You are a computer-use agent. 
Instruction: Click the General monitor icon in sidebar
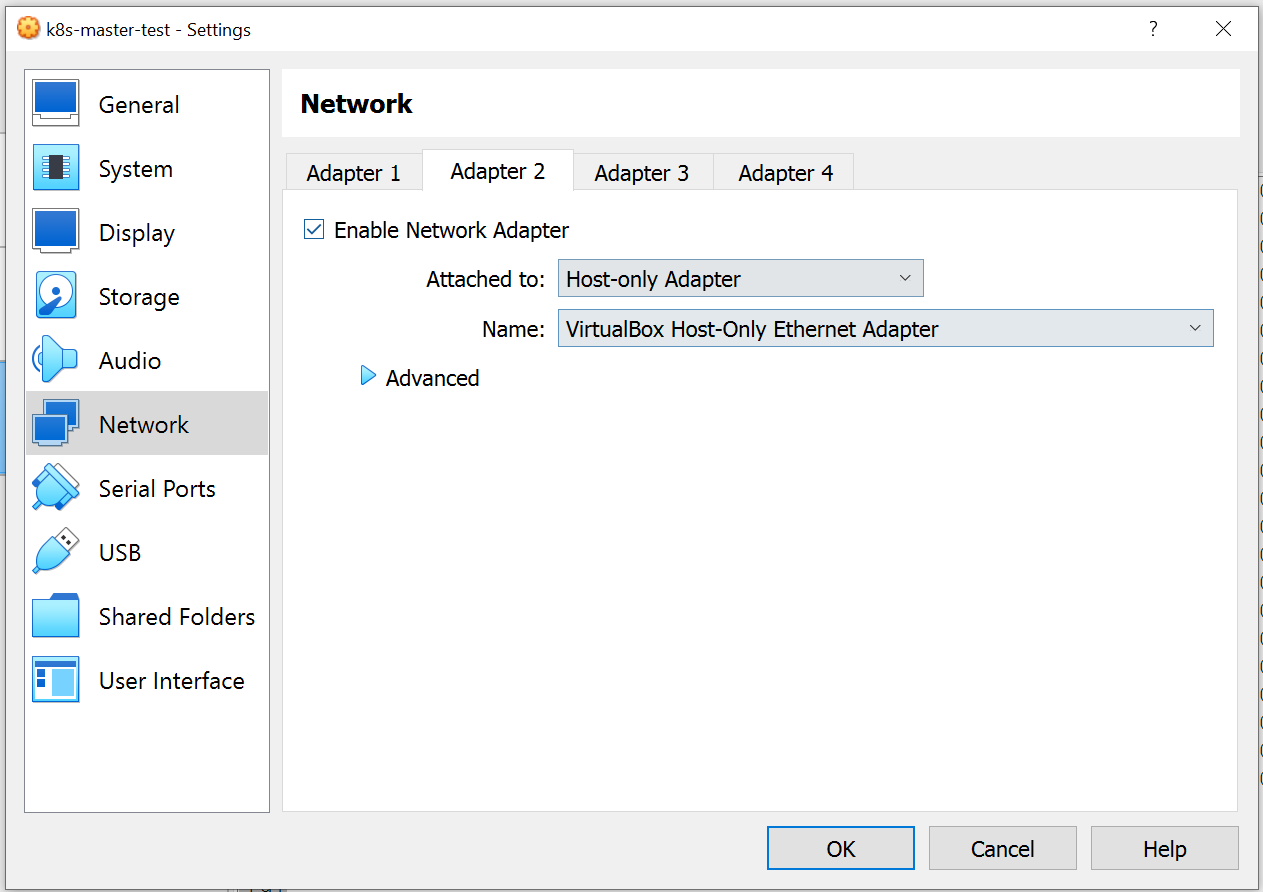[56, 104]
